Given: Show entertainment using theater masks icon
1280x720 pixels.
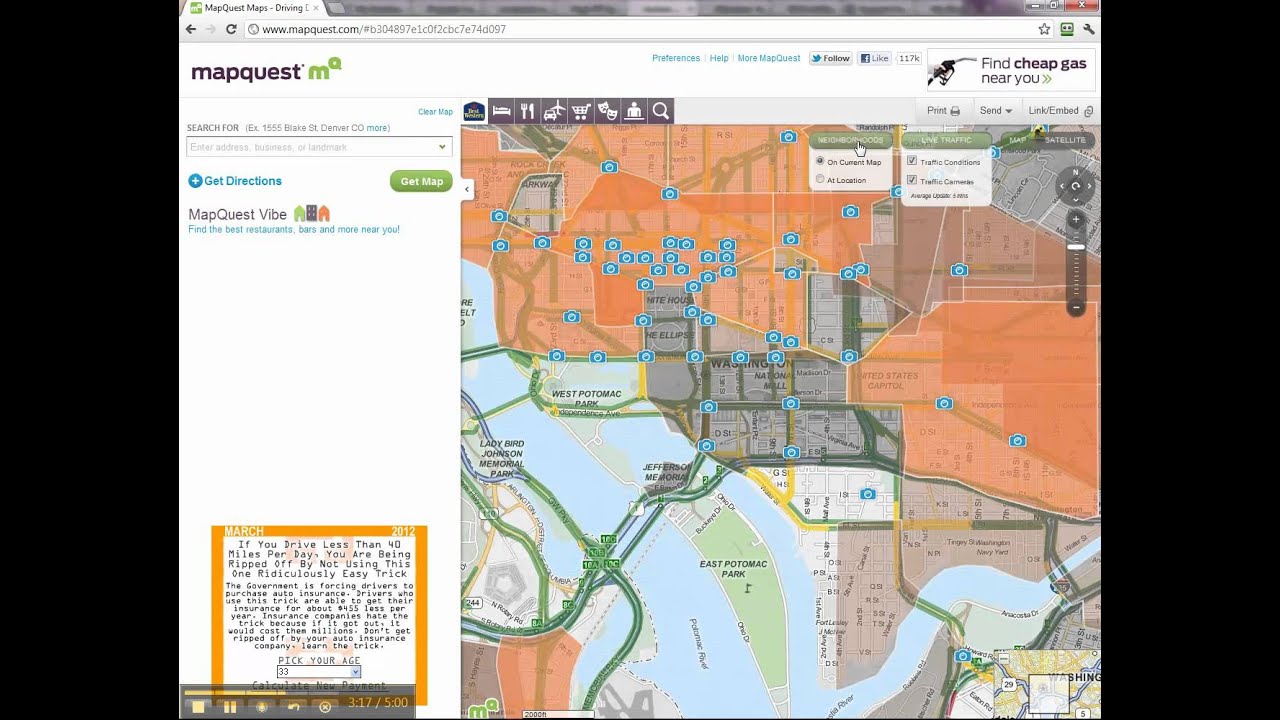Looking at the screenshot, I should tap(607, 111).
